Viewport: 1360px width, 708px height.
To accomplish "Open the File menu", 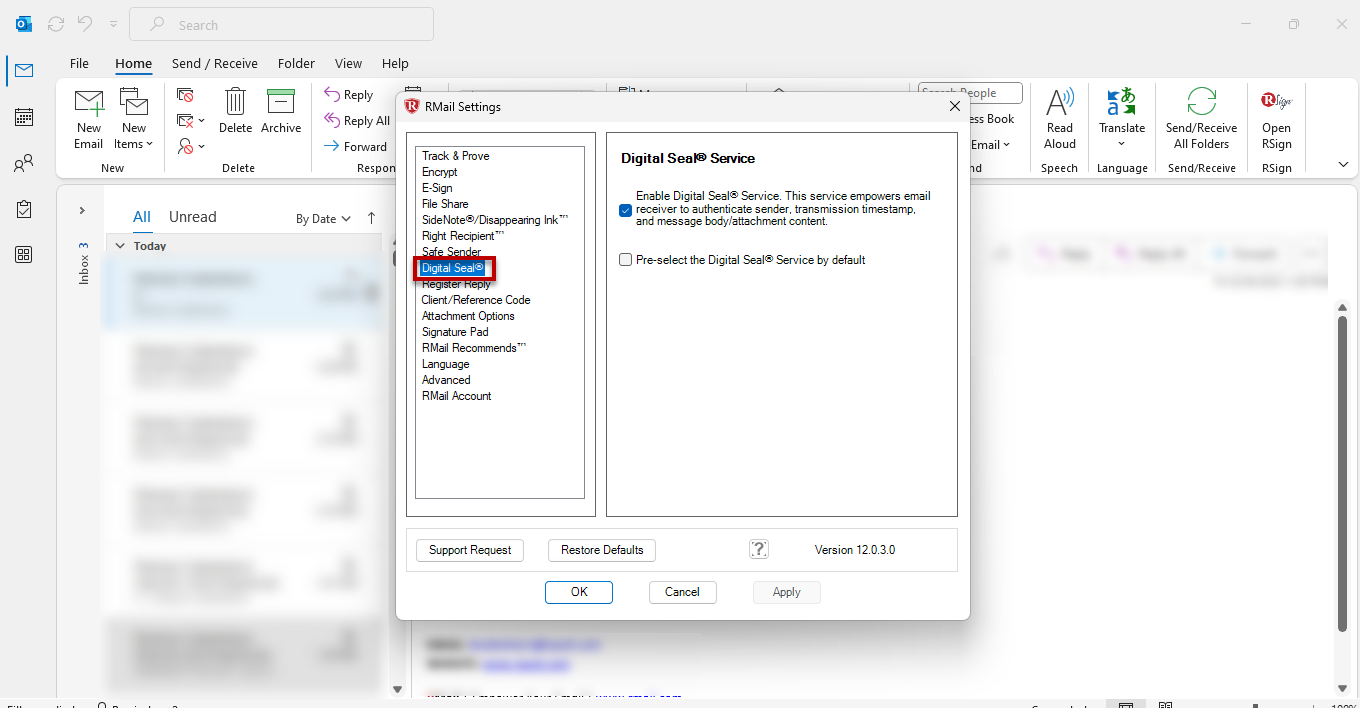I will (x=79, y=63).
